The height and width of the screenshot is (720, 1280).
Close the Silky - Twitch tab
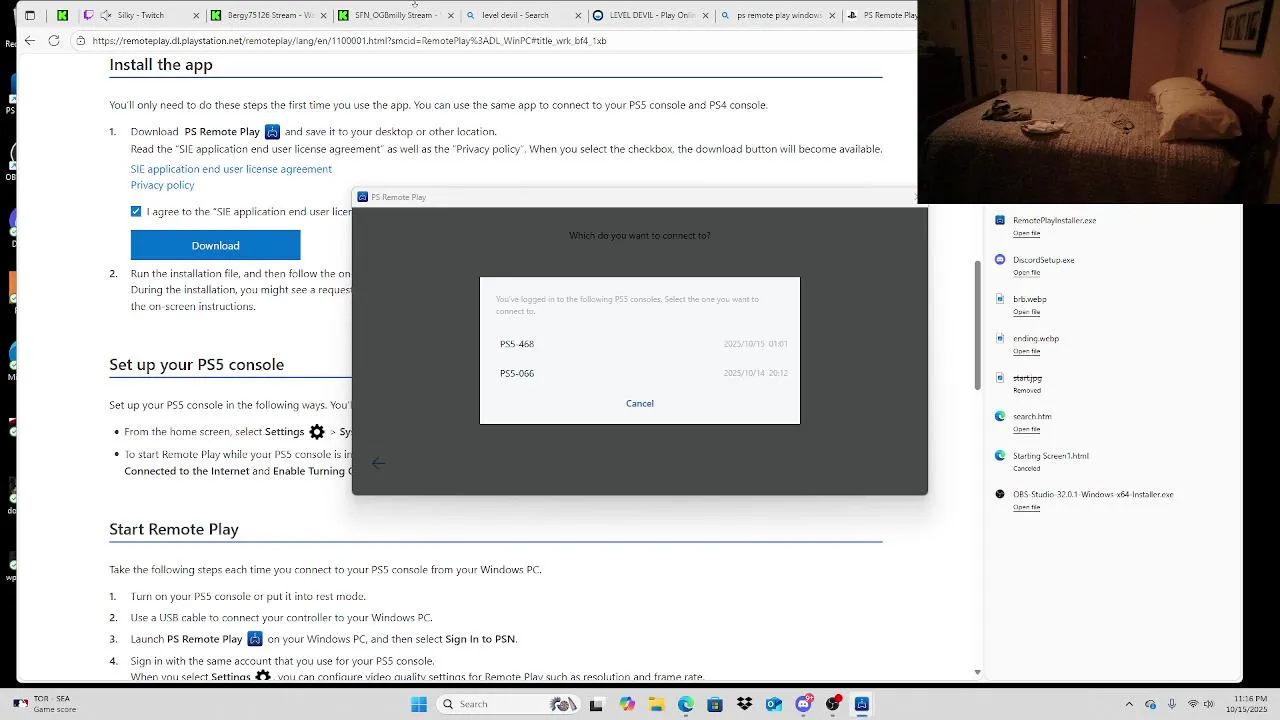[x=196, y=16]
